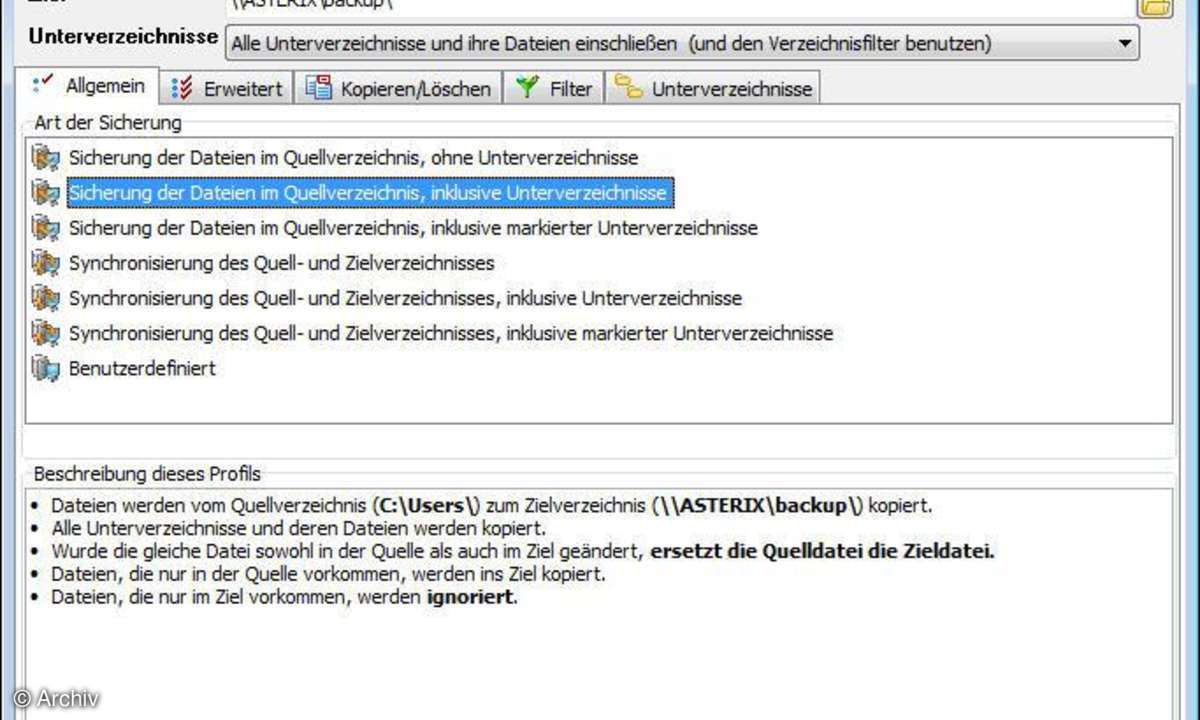
Task: Click description line 'Alle Unterverzeichnisse und deren Dateien'
Action: pos(299,527)
